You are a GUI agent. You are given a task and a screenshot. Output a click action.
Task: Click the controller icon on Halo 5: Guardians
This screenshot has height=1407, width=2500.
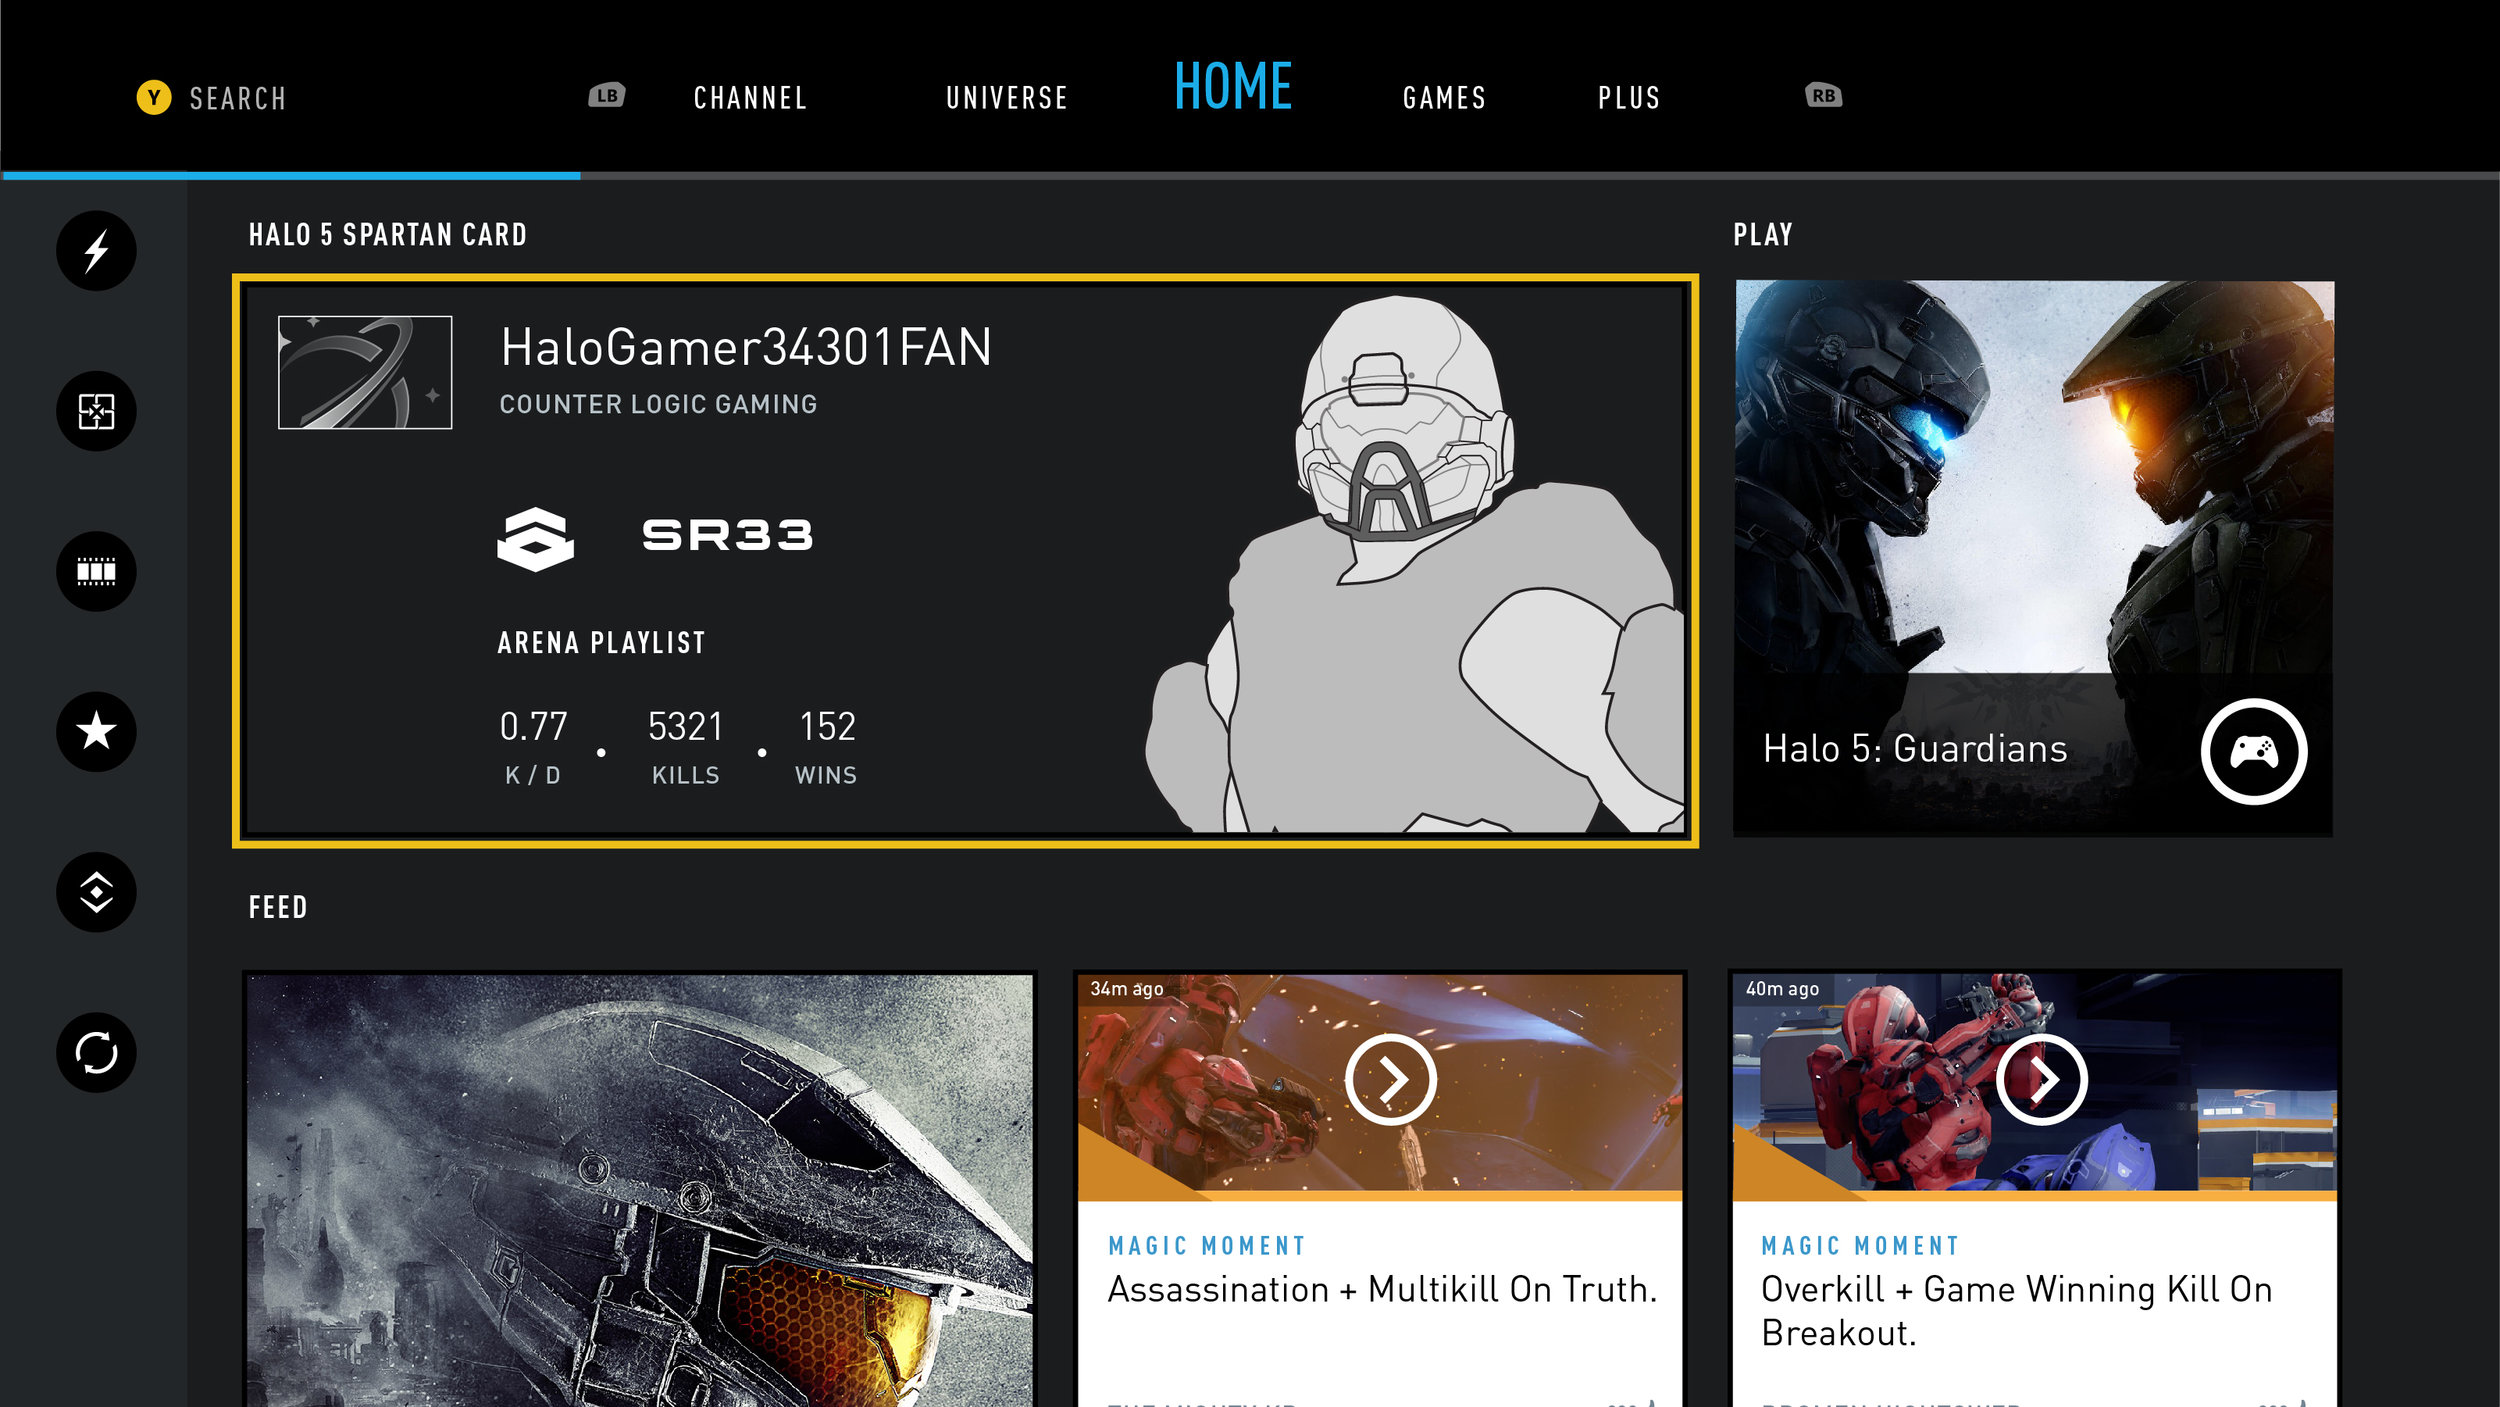tap(2254, 751)
